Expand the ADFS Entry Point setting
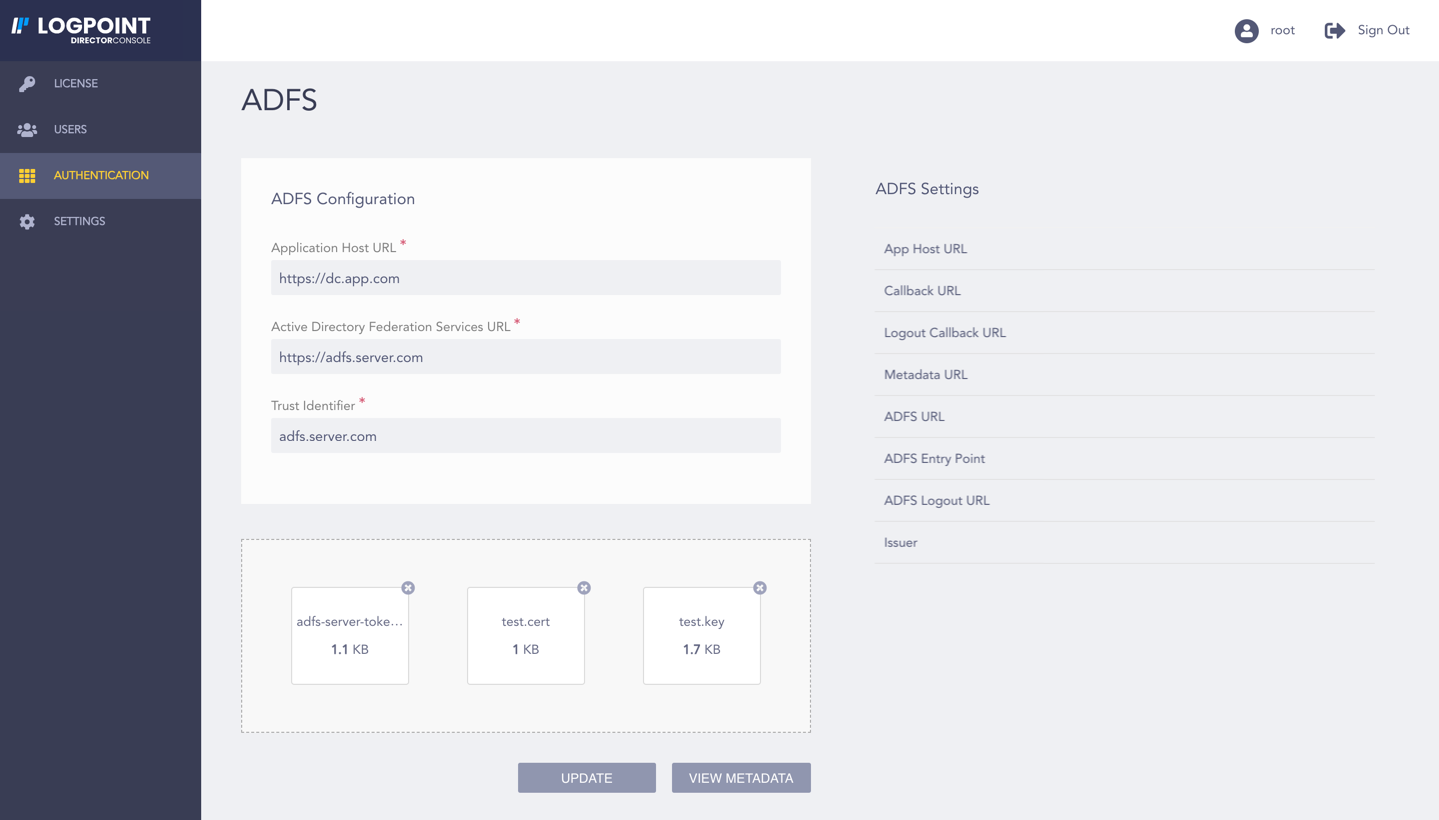The width and height of the screenshot is (1439, 820). pos(1124,458)
